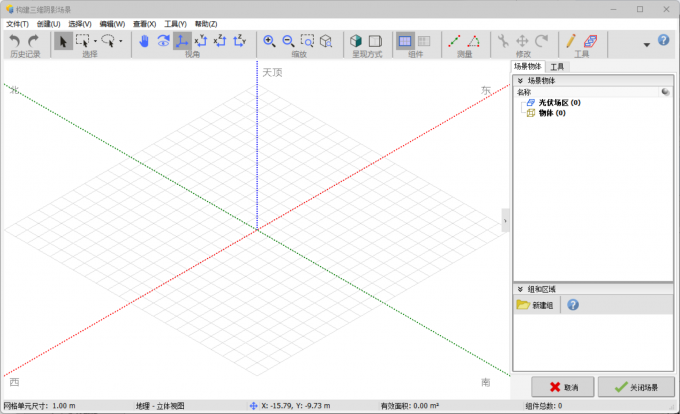Click the wrench modify object icon
This screenshot has width=680, height=414.
tap(503, 41)
